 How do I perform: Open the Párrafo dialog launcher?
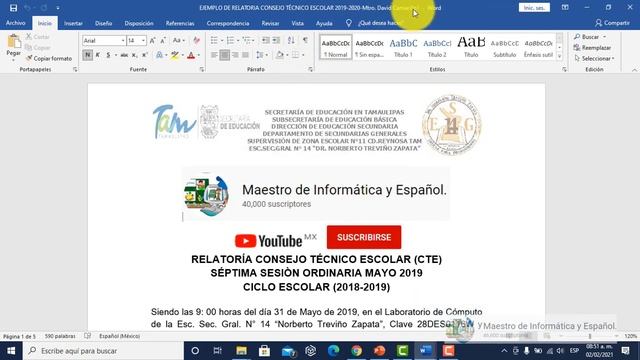coord(311,70)
